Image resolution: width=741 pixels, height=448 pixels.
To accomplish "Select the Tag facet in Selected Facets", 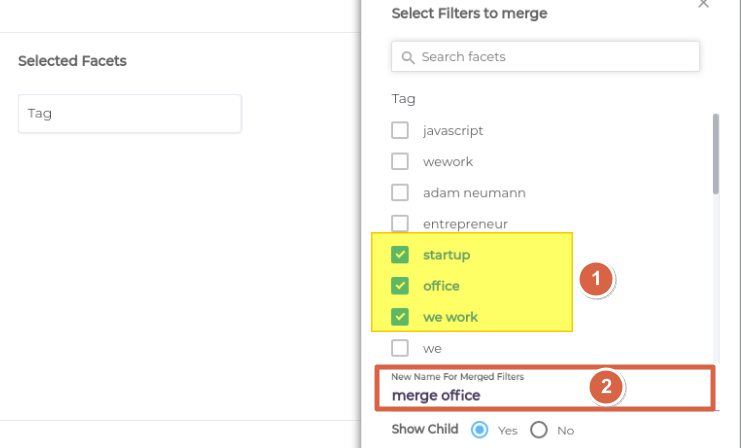I will click(130, 113).
